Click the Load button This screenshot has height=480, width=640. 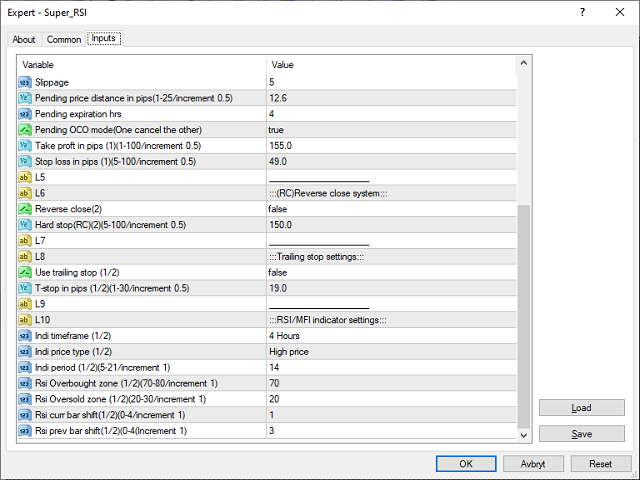pyautogui.click(x=582, y=408)
